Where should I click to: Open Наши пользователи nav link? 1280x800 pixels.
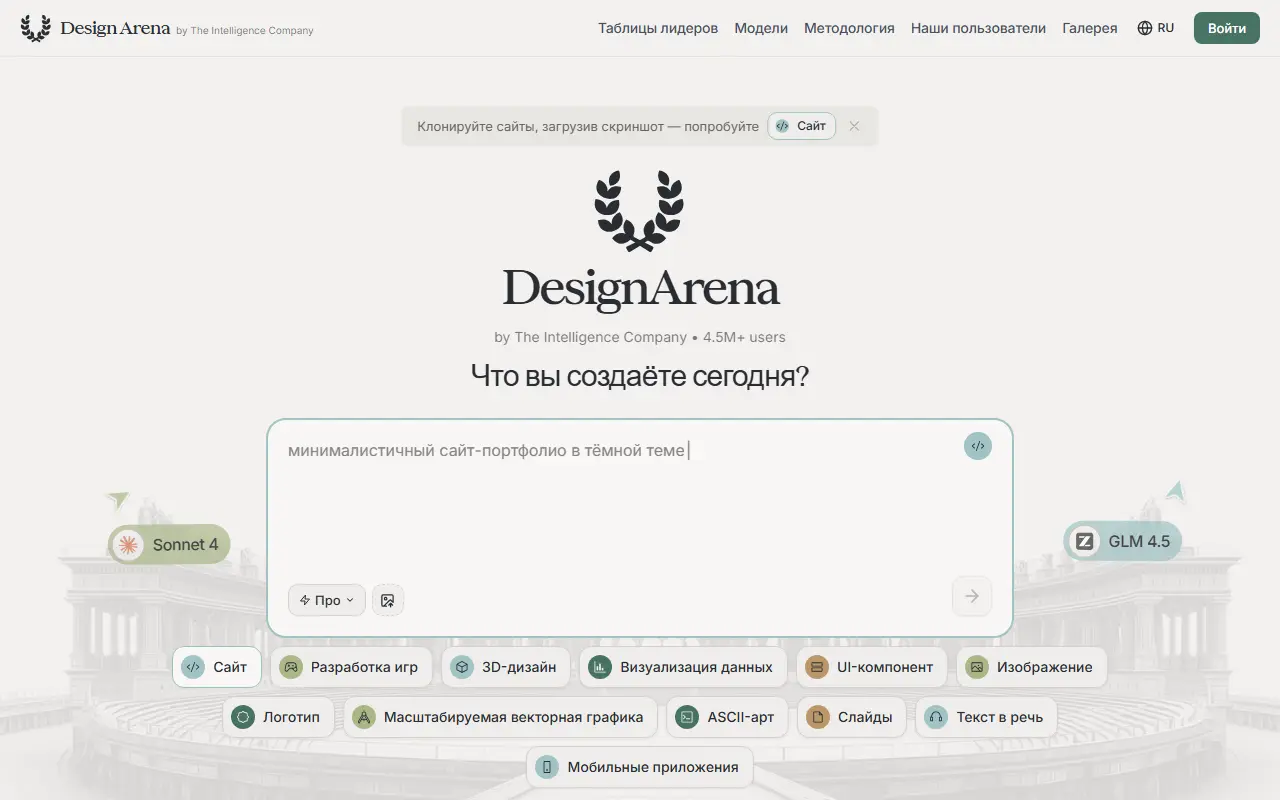[x=978, y=28]
